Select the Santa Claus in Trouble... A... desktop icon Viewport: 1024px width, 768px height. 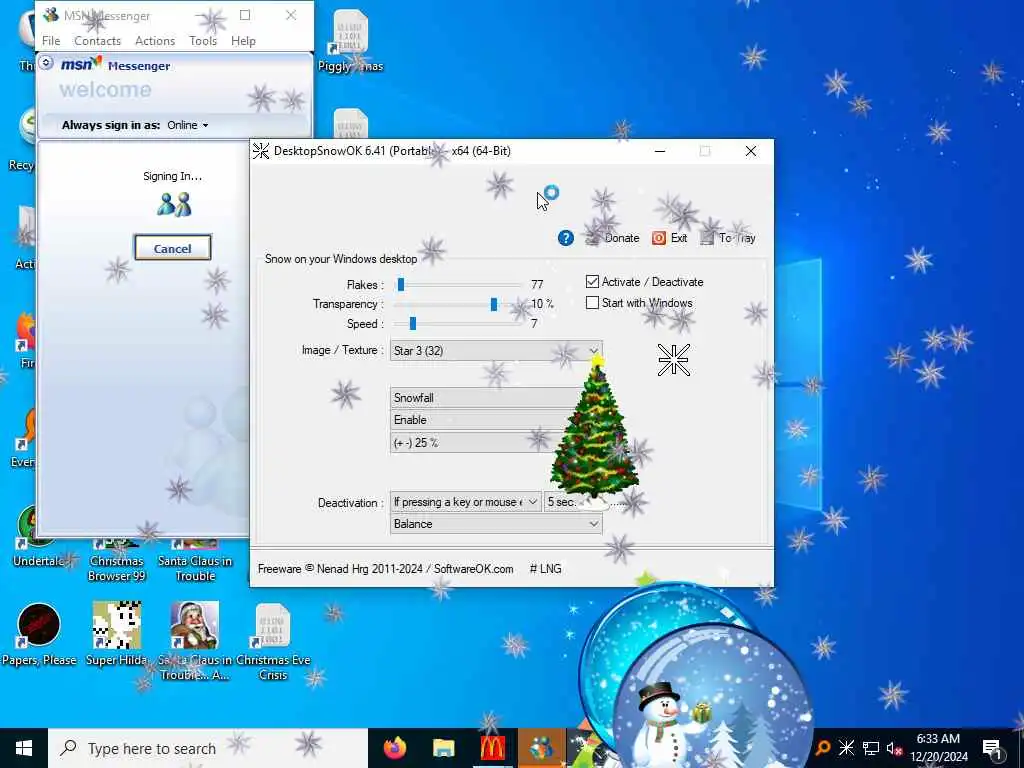tap(195, 641)
